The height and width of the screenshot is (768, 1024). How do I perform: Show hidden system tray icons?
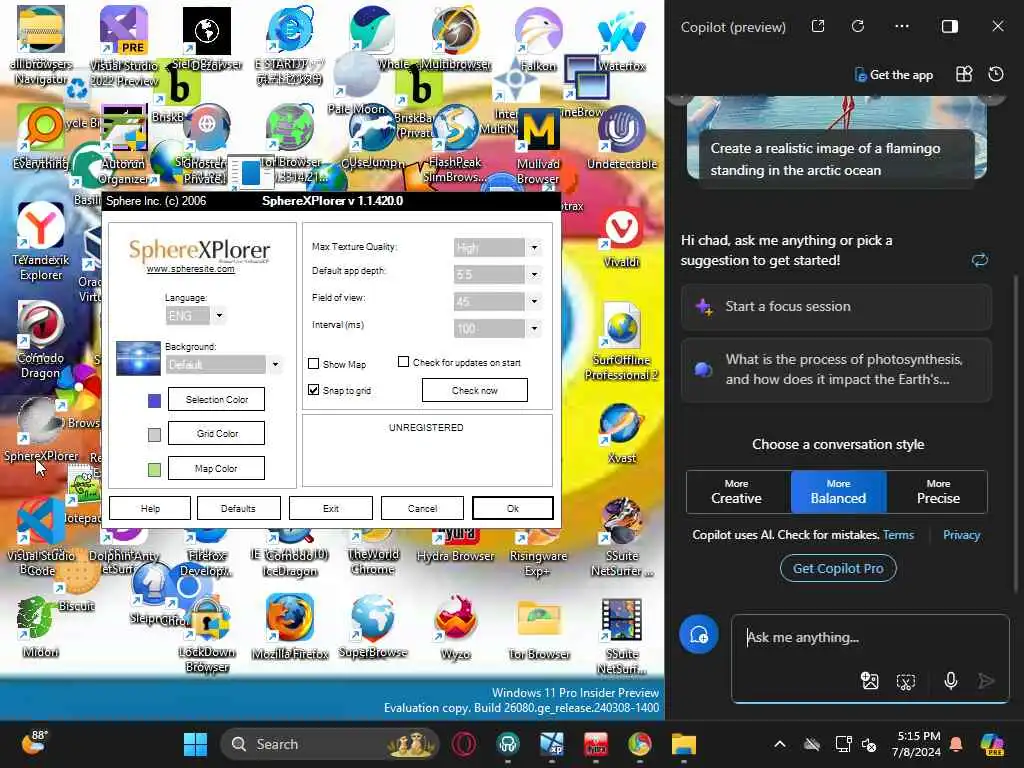[x=780, y=744]
